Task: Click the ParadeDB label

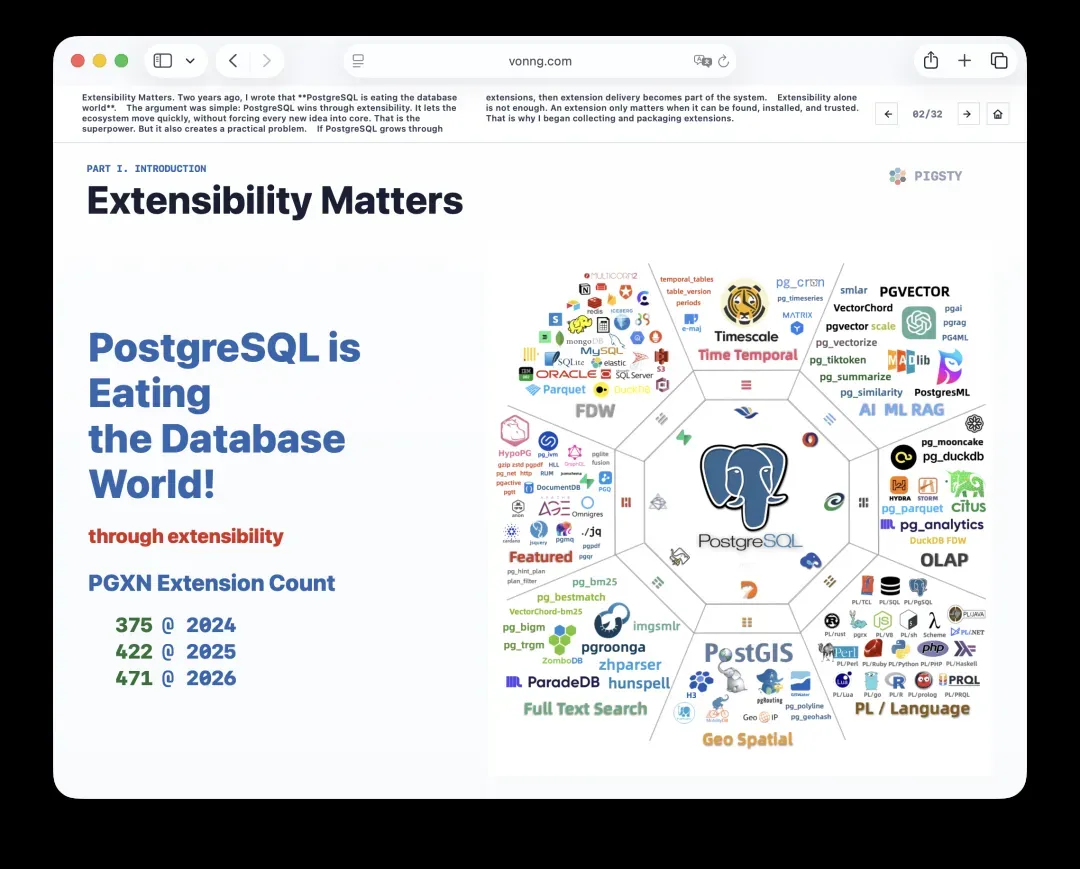Action: tap(563, 682)
